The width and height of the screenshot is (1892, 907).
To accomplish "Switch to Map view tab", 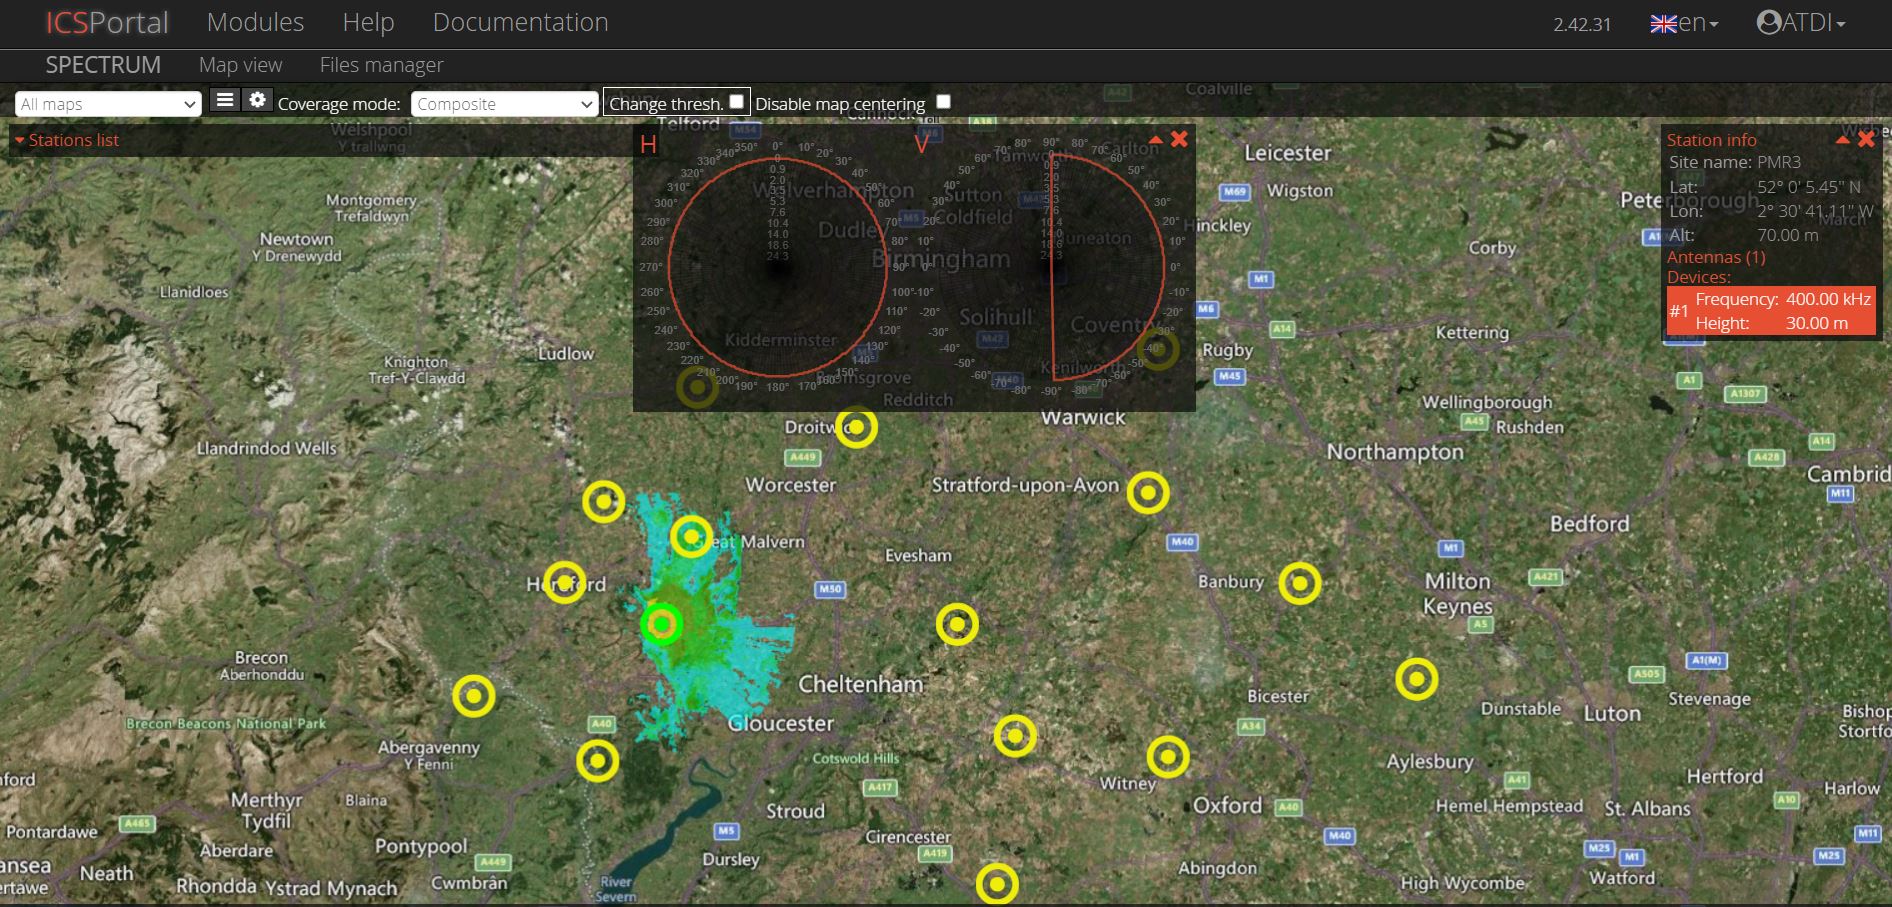I will [241, 65].
